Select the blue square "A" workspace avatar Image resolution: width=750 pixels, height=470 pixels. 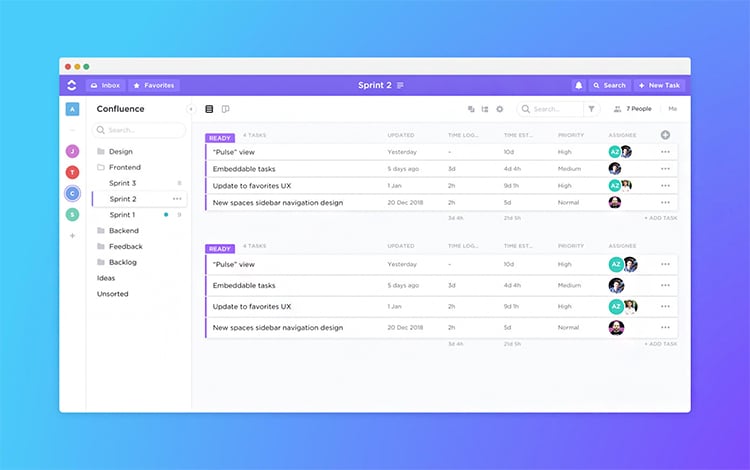point(72,109)
